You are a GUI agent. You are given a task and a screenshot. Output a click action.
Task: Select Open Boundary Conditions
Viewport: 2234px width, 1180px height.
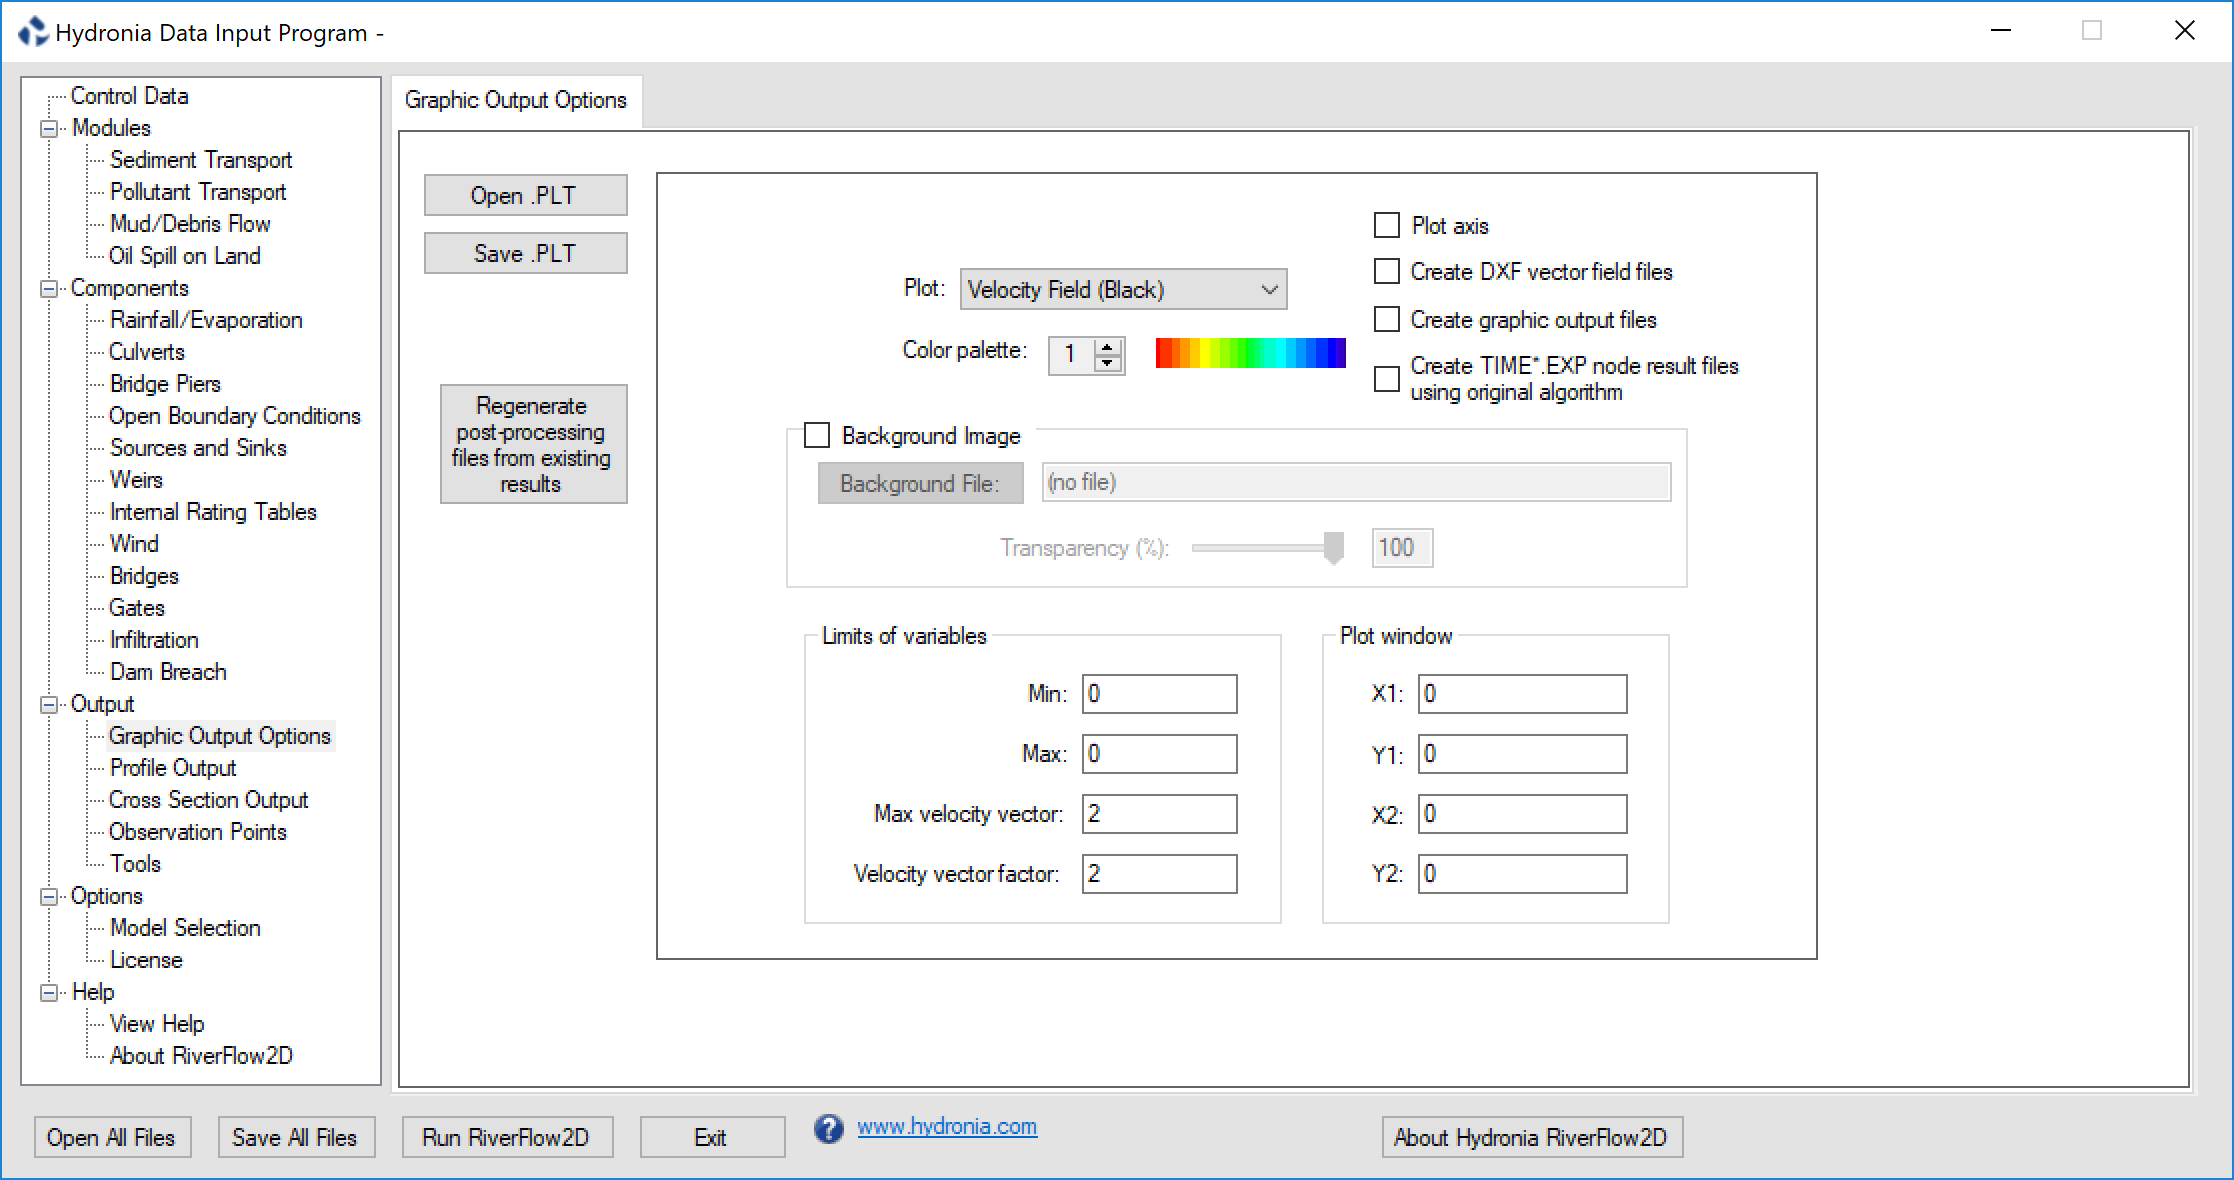point(235,416)
